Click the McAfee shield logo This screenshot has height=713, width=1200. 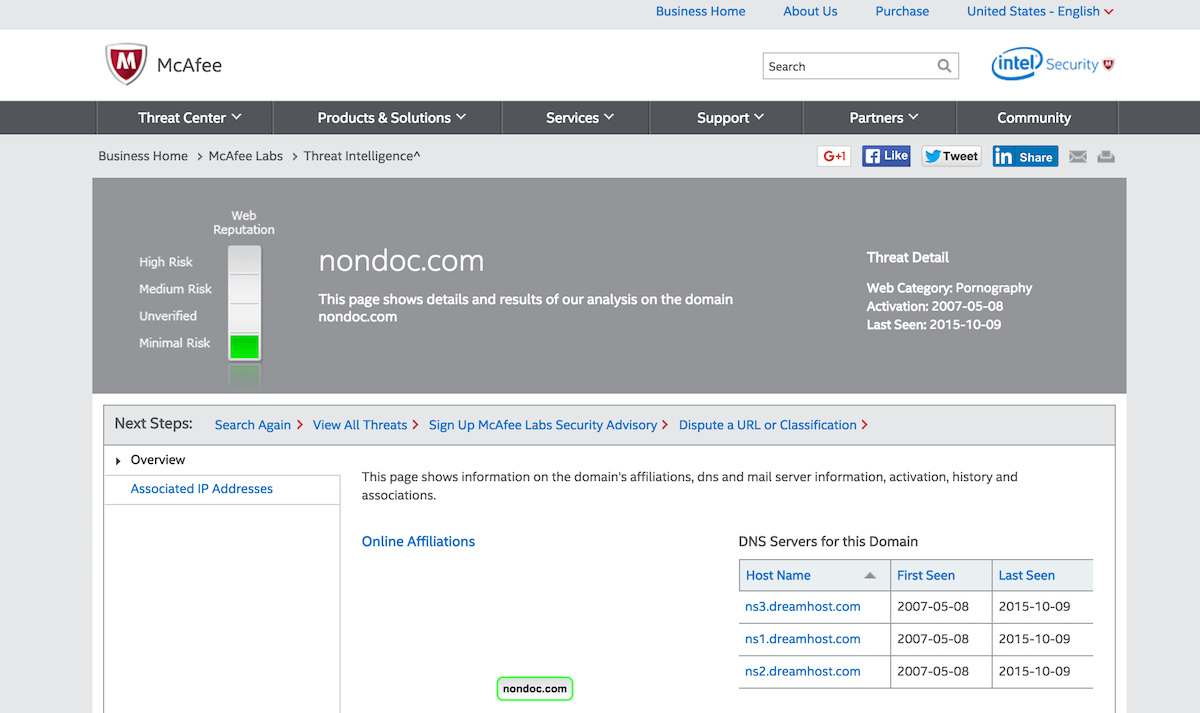click(x=125, y=65)
